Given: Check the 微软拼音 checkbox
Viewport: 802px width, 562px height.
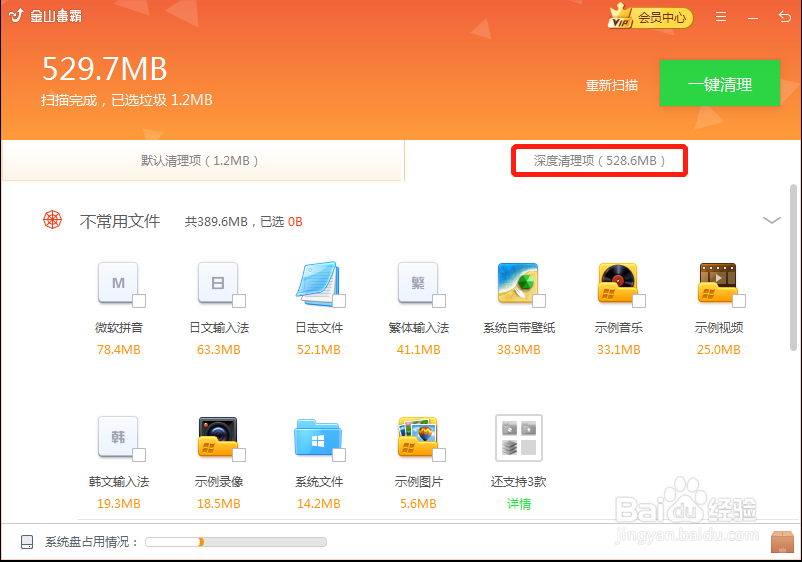Looking at the screenshot, I should [139, 301].
